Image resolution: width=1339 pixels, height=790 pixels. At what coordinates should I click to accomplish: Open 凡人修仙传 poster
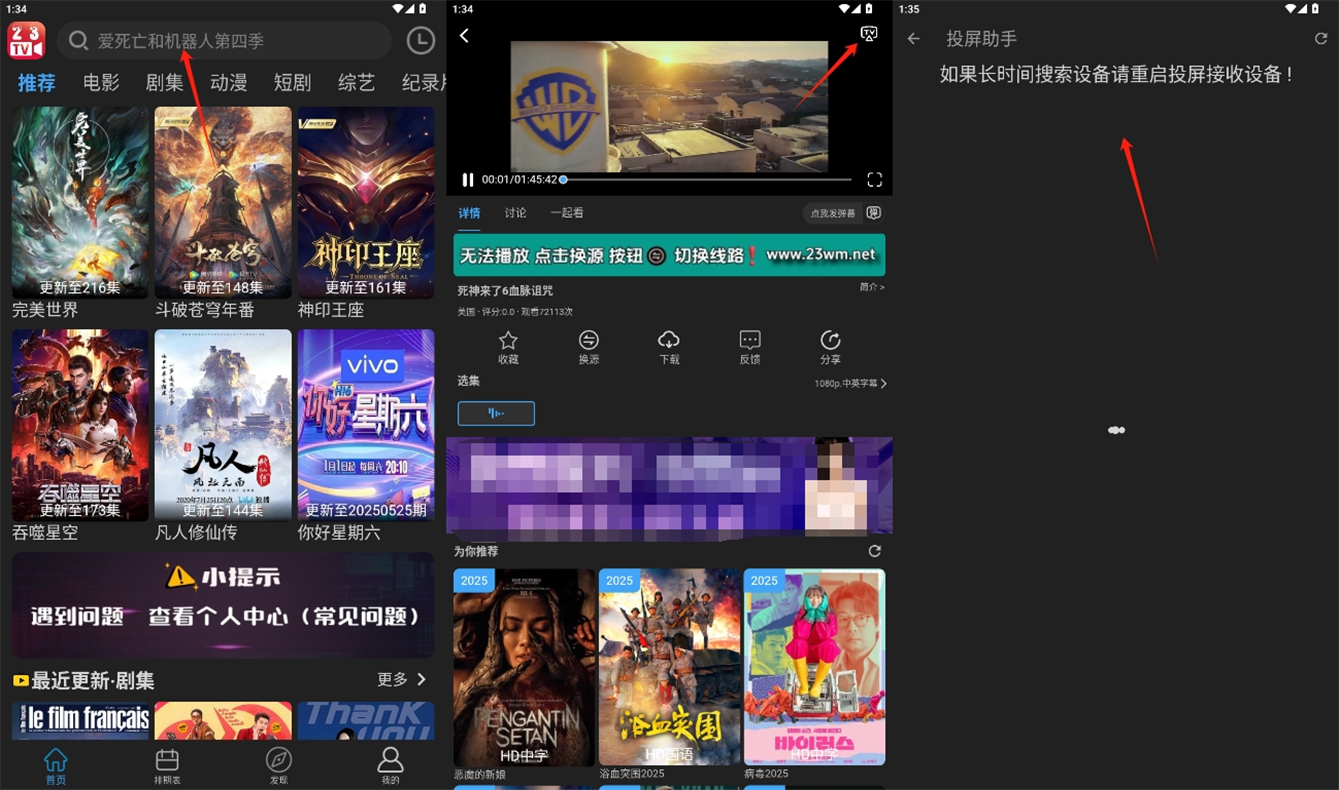point(223,425)
